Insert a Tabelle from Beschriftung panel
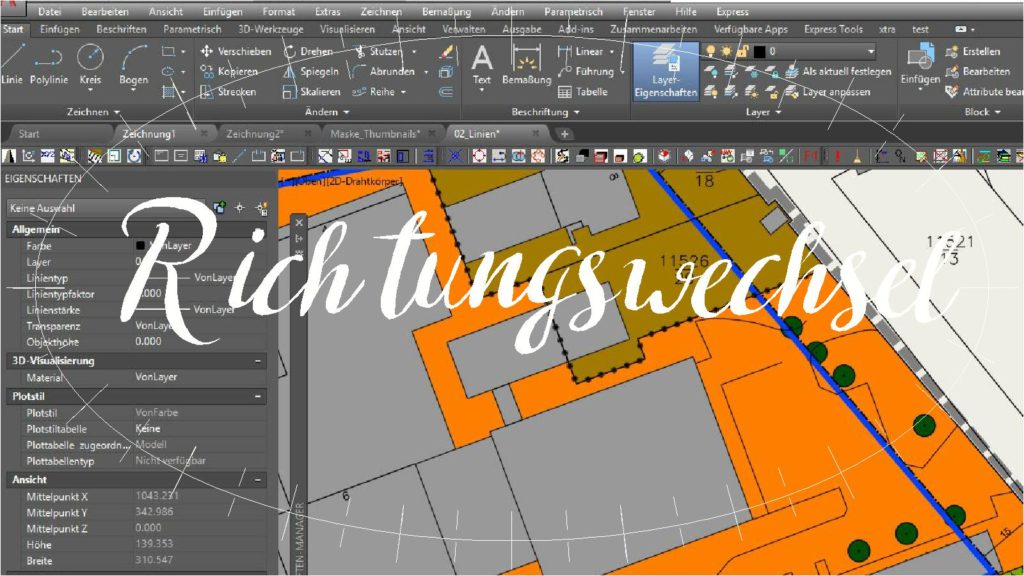Image resolution: width=1024 pixels, height=576 pixels. (583, 92)
